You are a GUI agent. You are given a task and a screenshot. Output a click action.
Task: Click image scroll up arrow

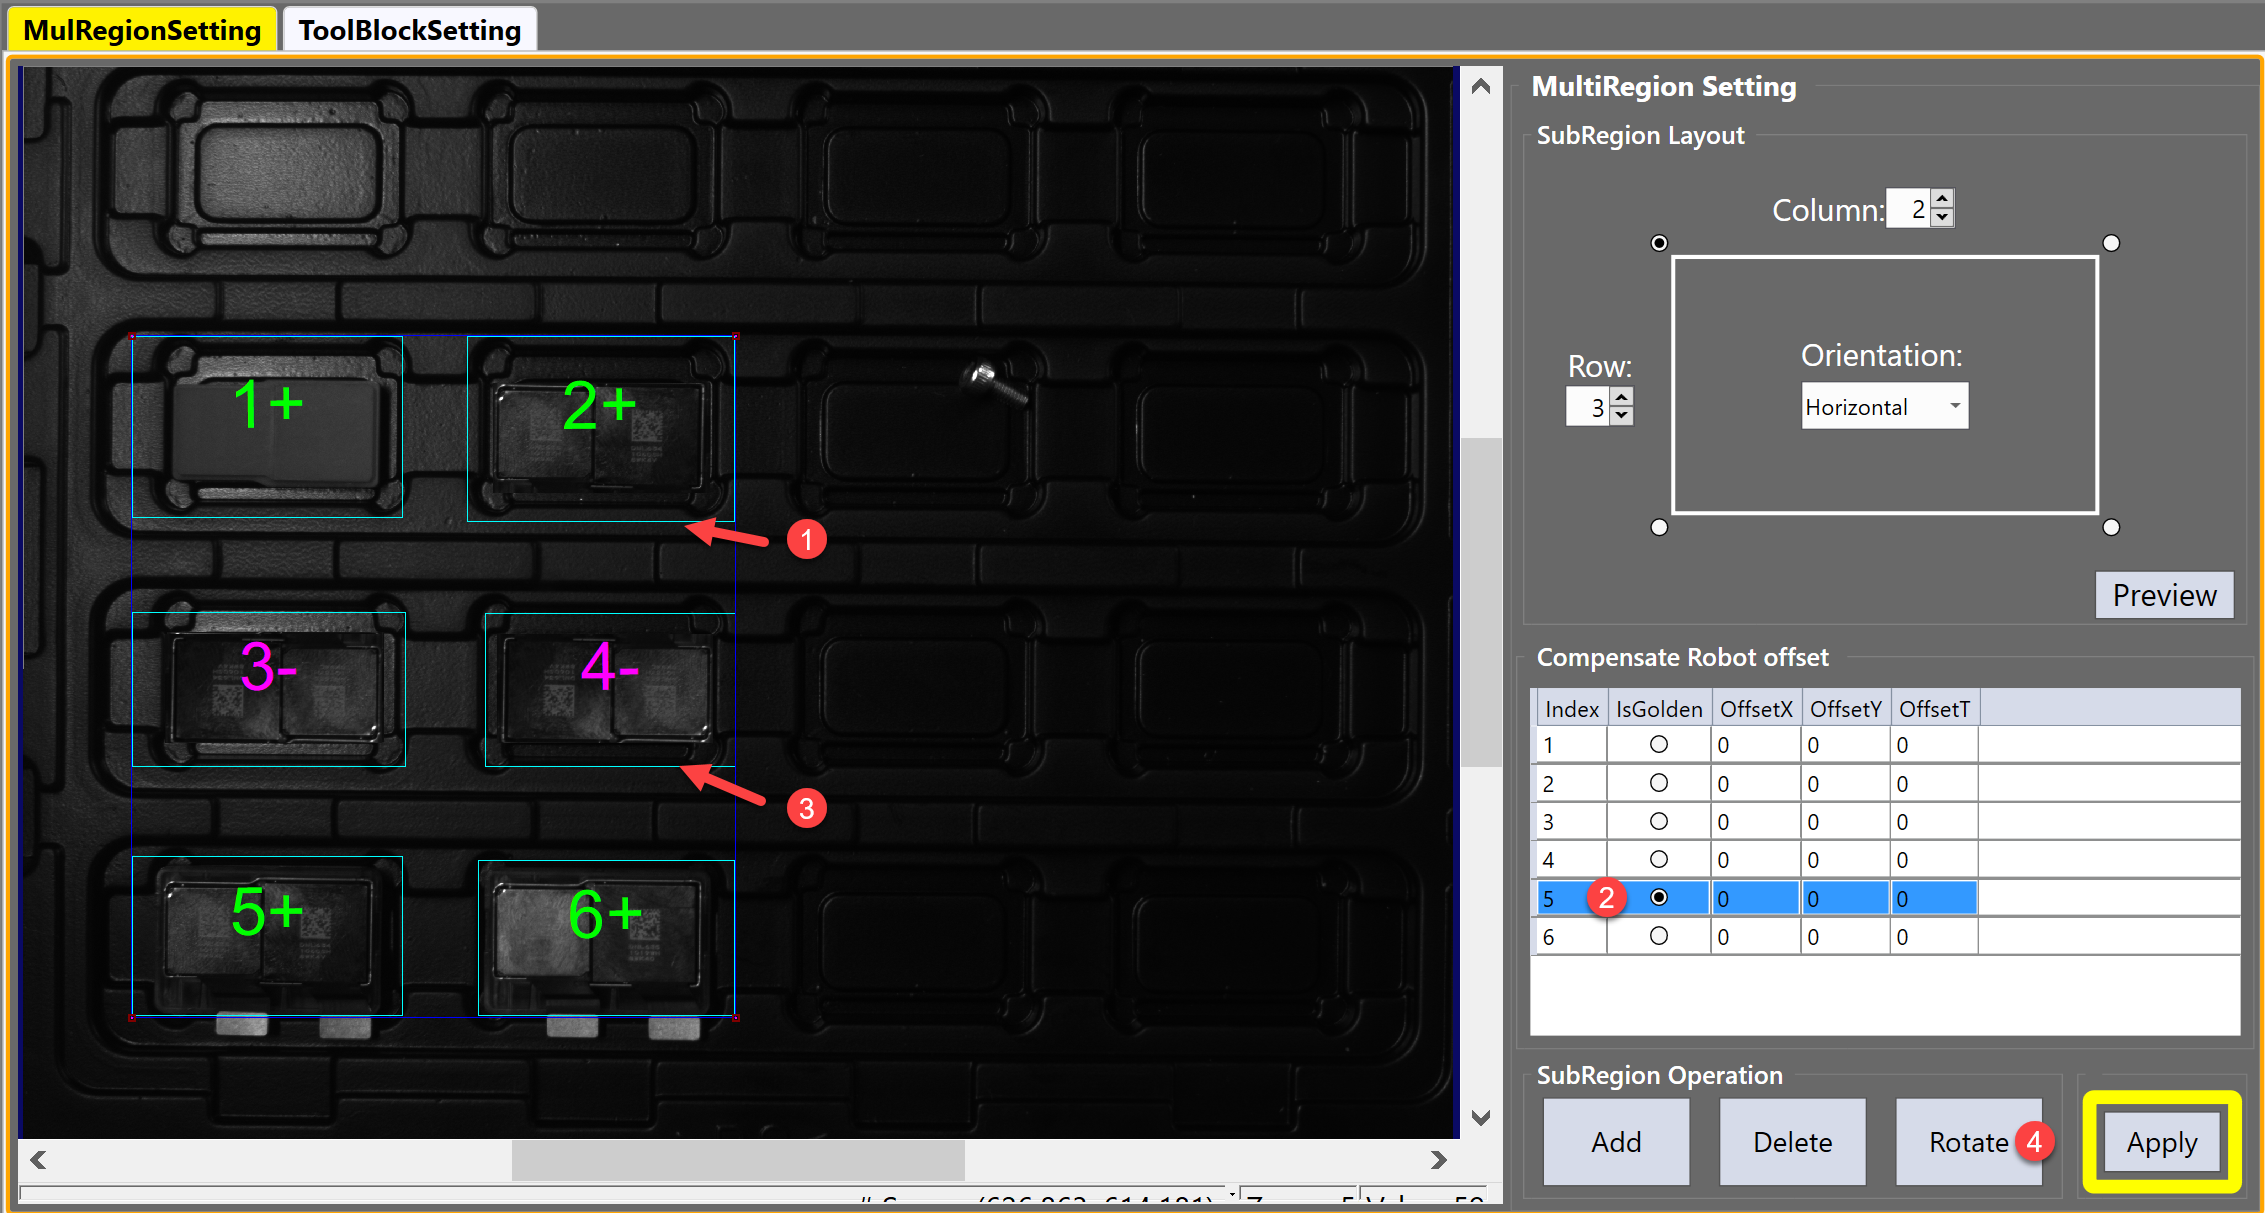coord(1481,87)
